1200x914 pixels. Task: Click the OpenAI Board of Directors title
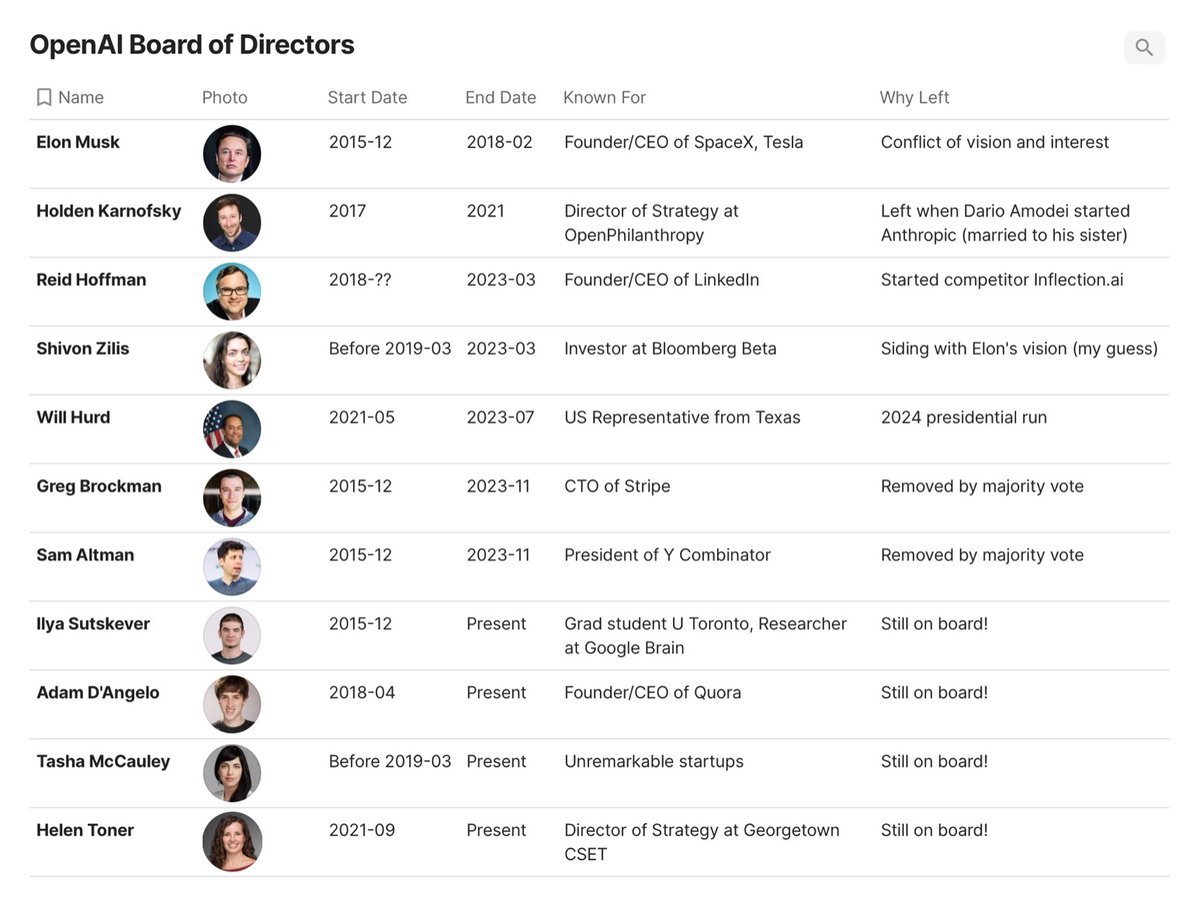(x=192, y=45)
